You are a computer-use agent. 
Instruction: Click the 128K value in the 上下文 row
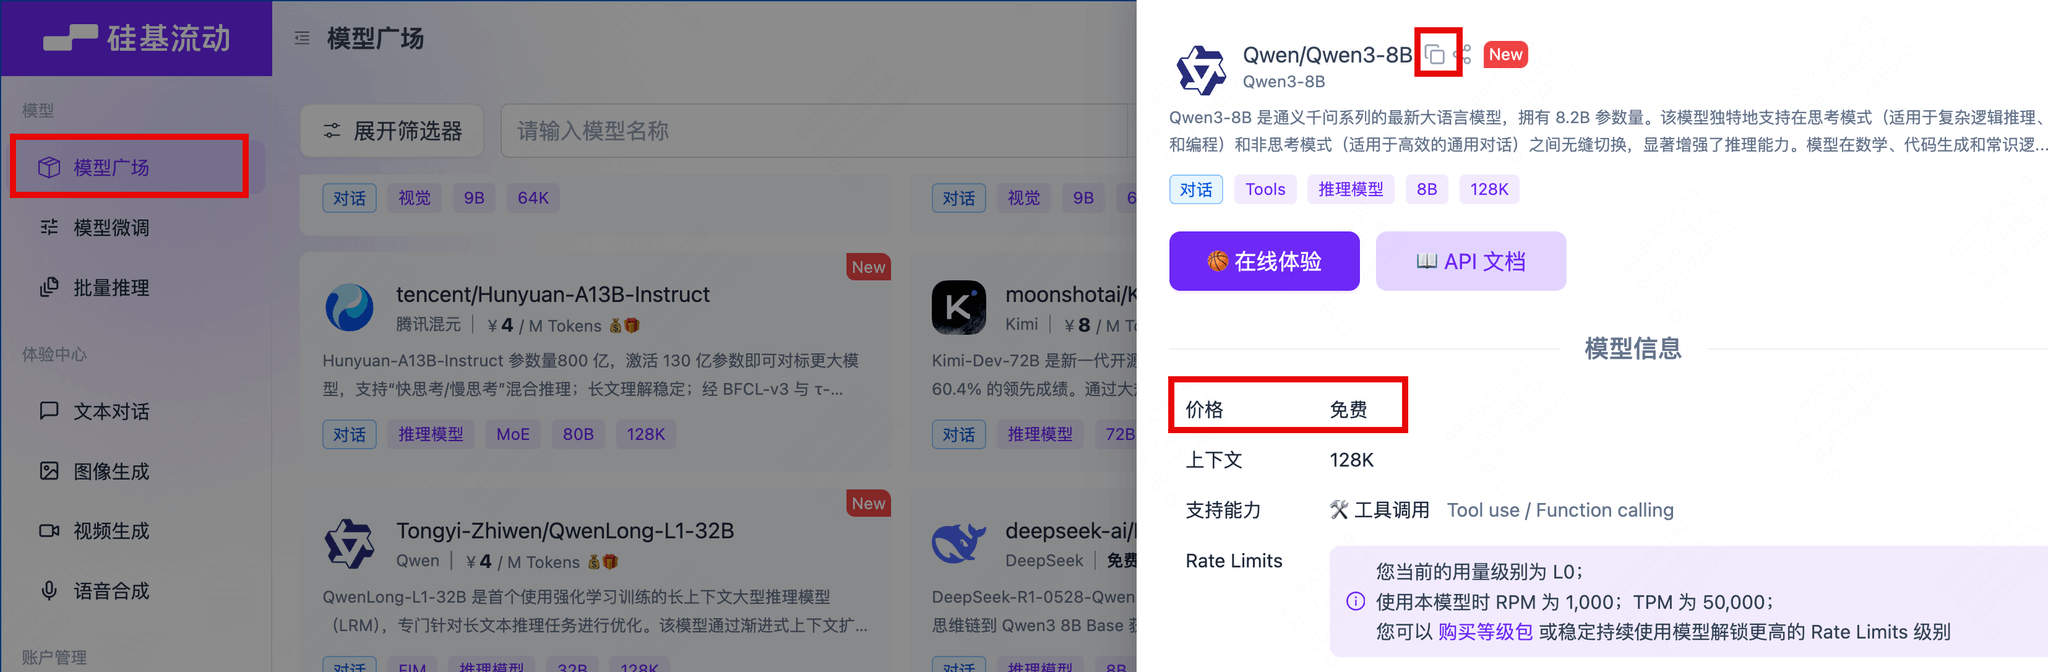coord(1352,460)
